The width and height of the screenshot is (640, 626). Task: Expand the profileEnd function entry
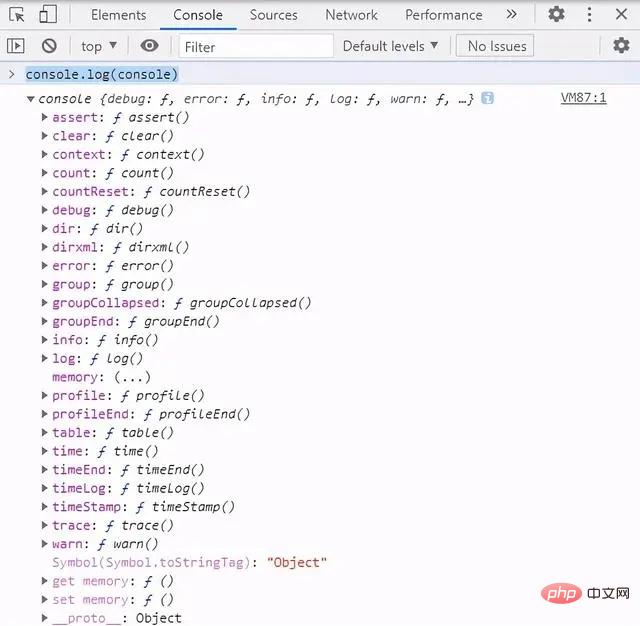[x=44, y=414]
